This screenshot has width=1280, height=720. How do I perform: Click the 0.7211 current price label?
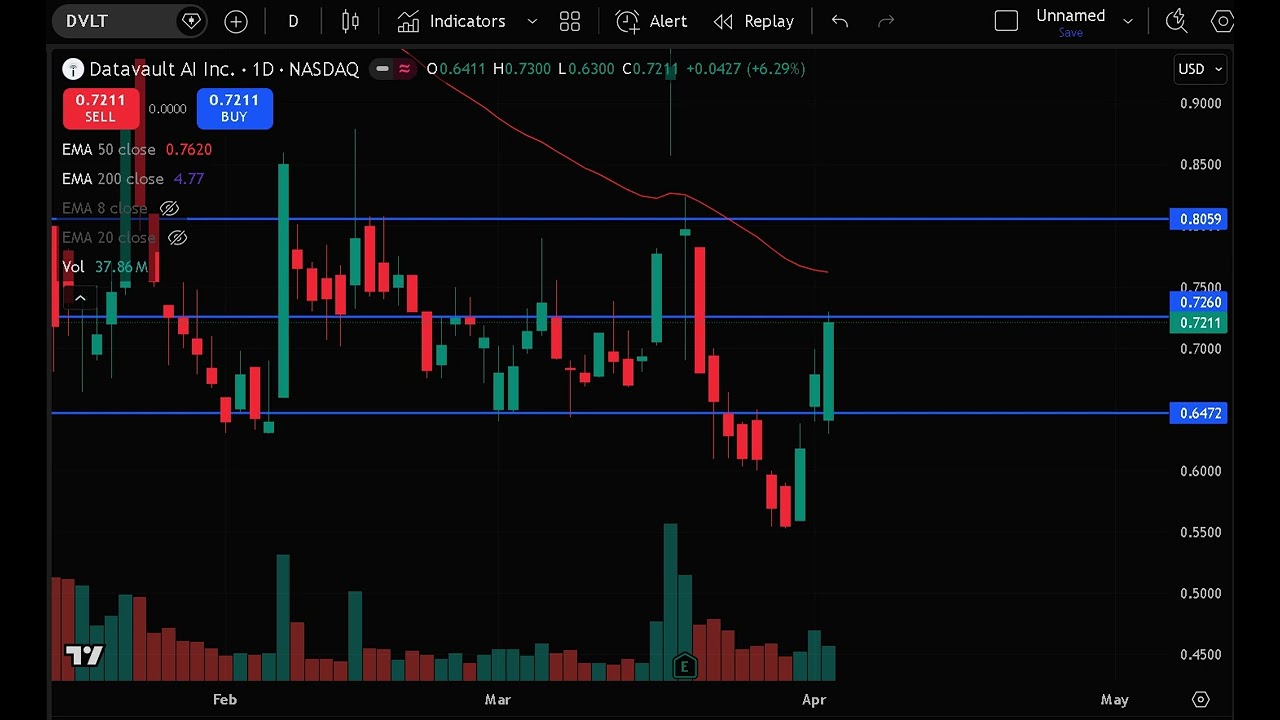click(x=1198, y=323)
